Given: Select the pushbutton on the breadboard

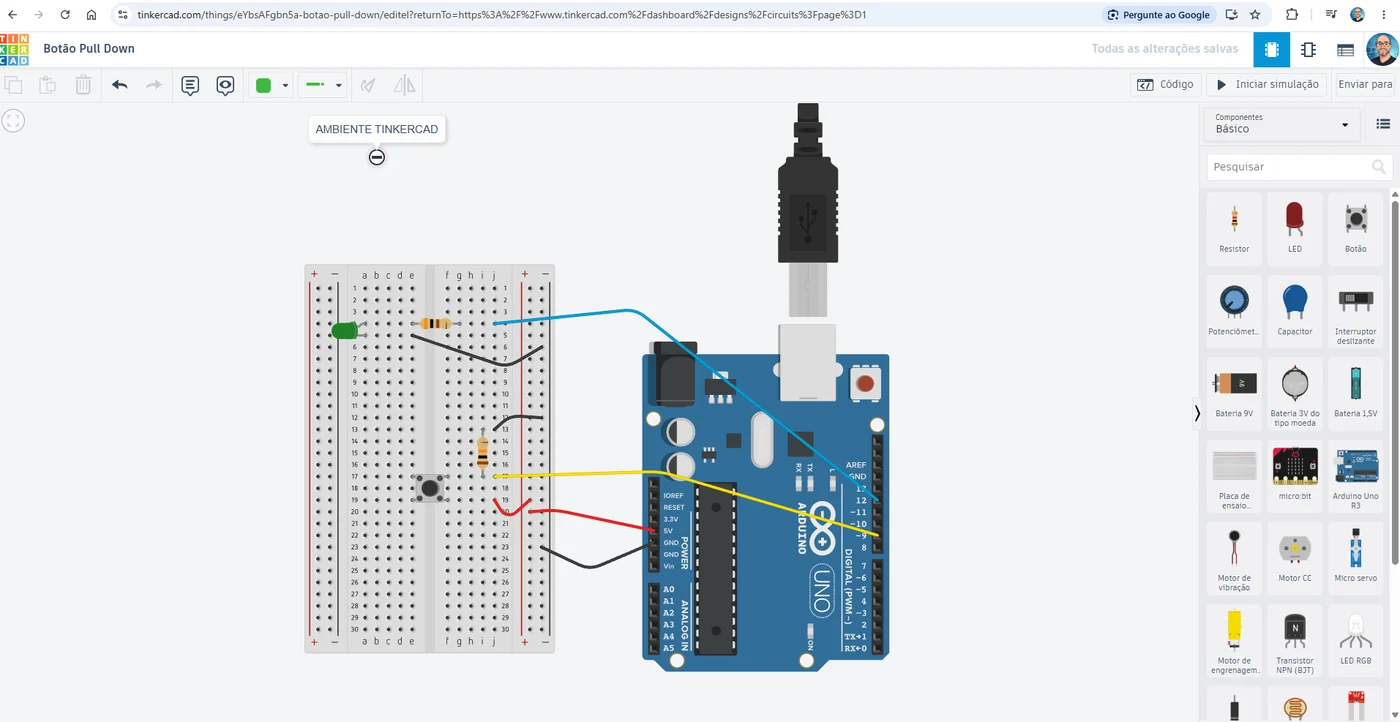Looking at the screenshot, I should coord(430,488).
